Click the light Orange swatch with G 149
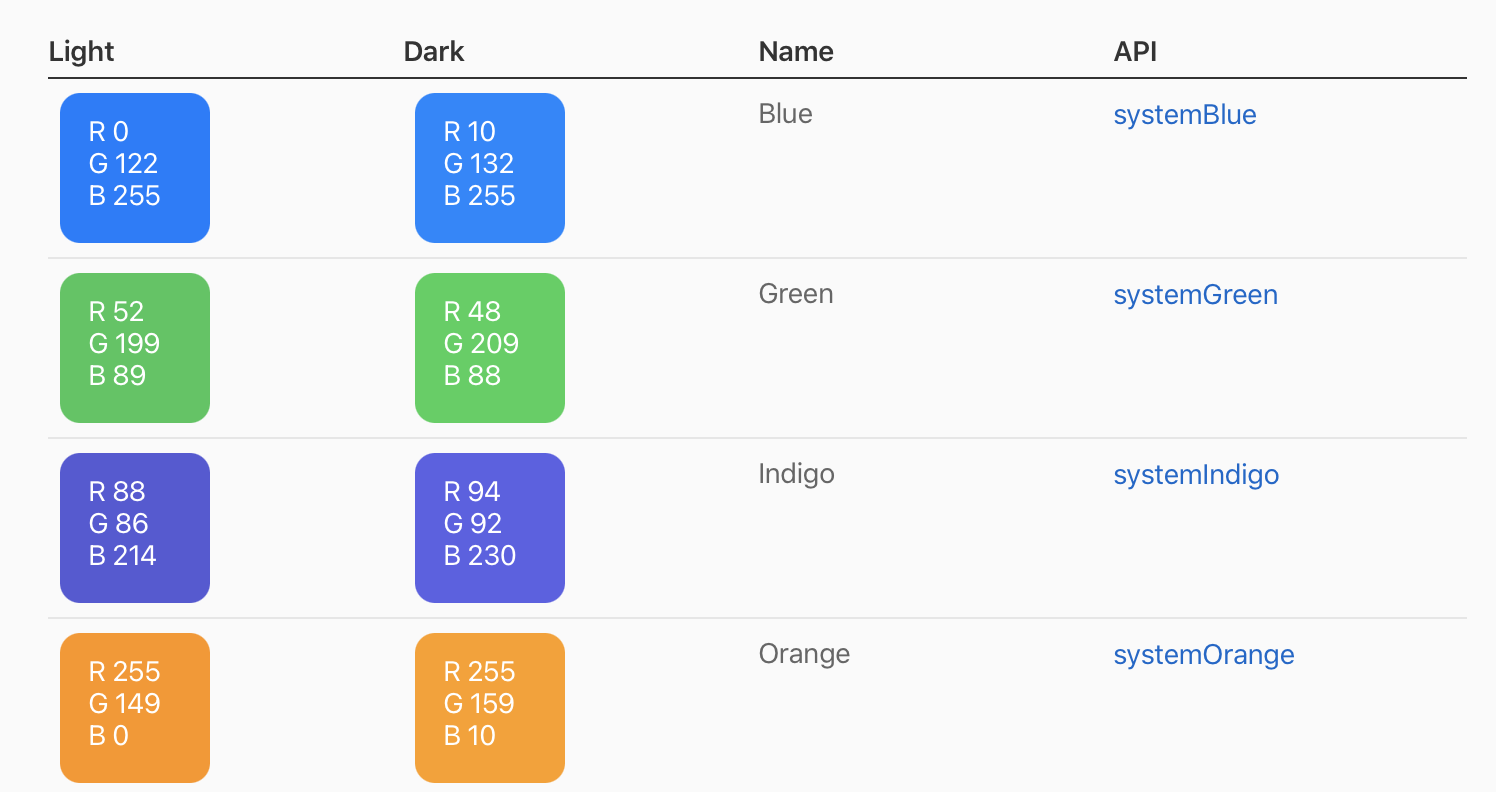 [x=134, y=707]
